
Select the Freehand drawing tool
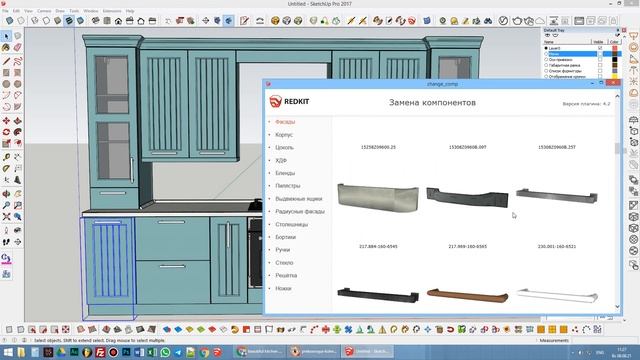(18, 61)
